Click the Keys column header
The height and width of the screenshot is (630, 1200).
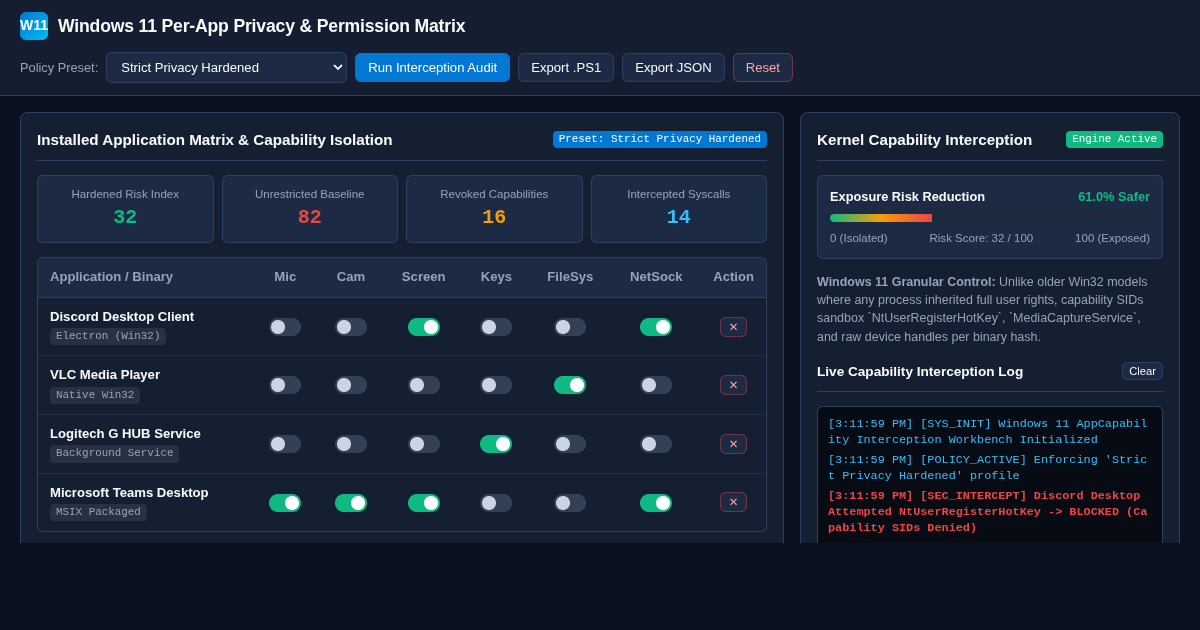496,277
